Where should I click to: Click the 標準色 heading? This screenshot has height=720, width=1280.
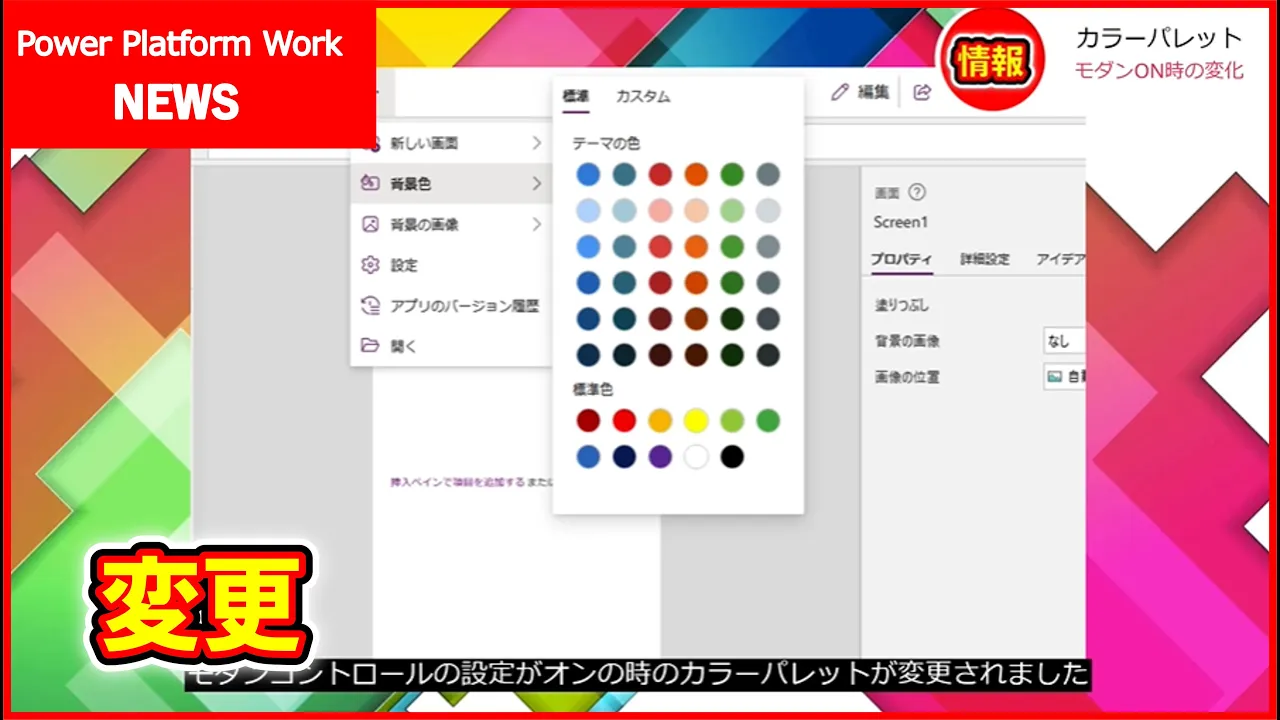pyautogui.click(x=593, y=389)
